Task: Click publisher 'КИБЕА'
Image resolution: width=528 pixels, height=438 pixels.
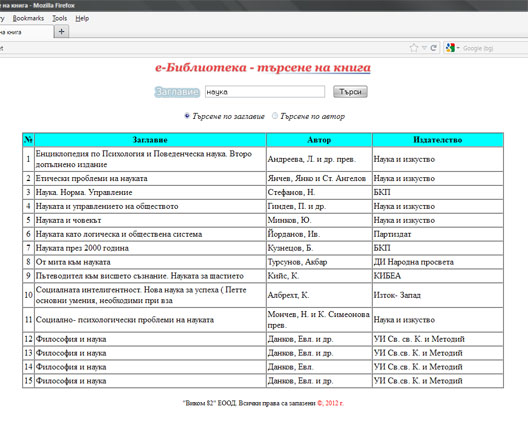Action: (x=387, y=276)
